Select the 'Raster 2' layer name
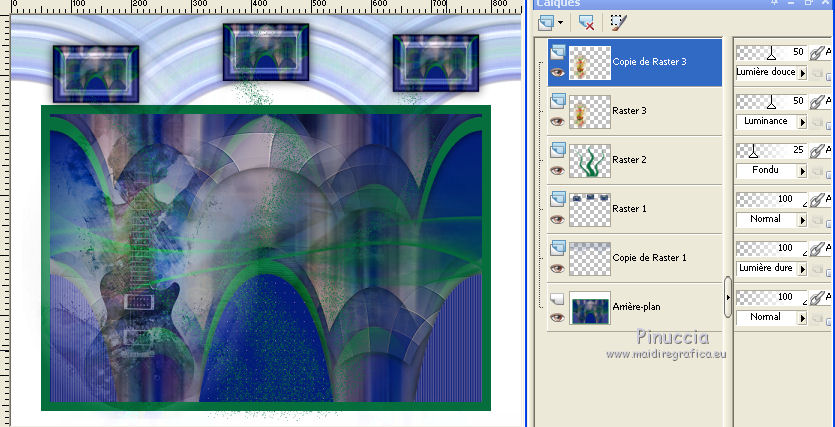Image resolution: width=835 pixels, height=427 pixels. coord(629,160)
